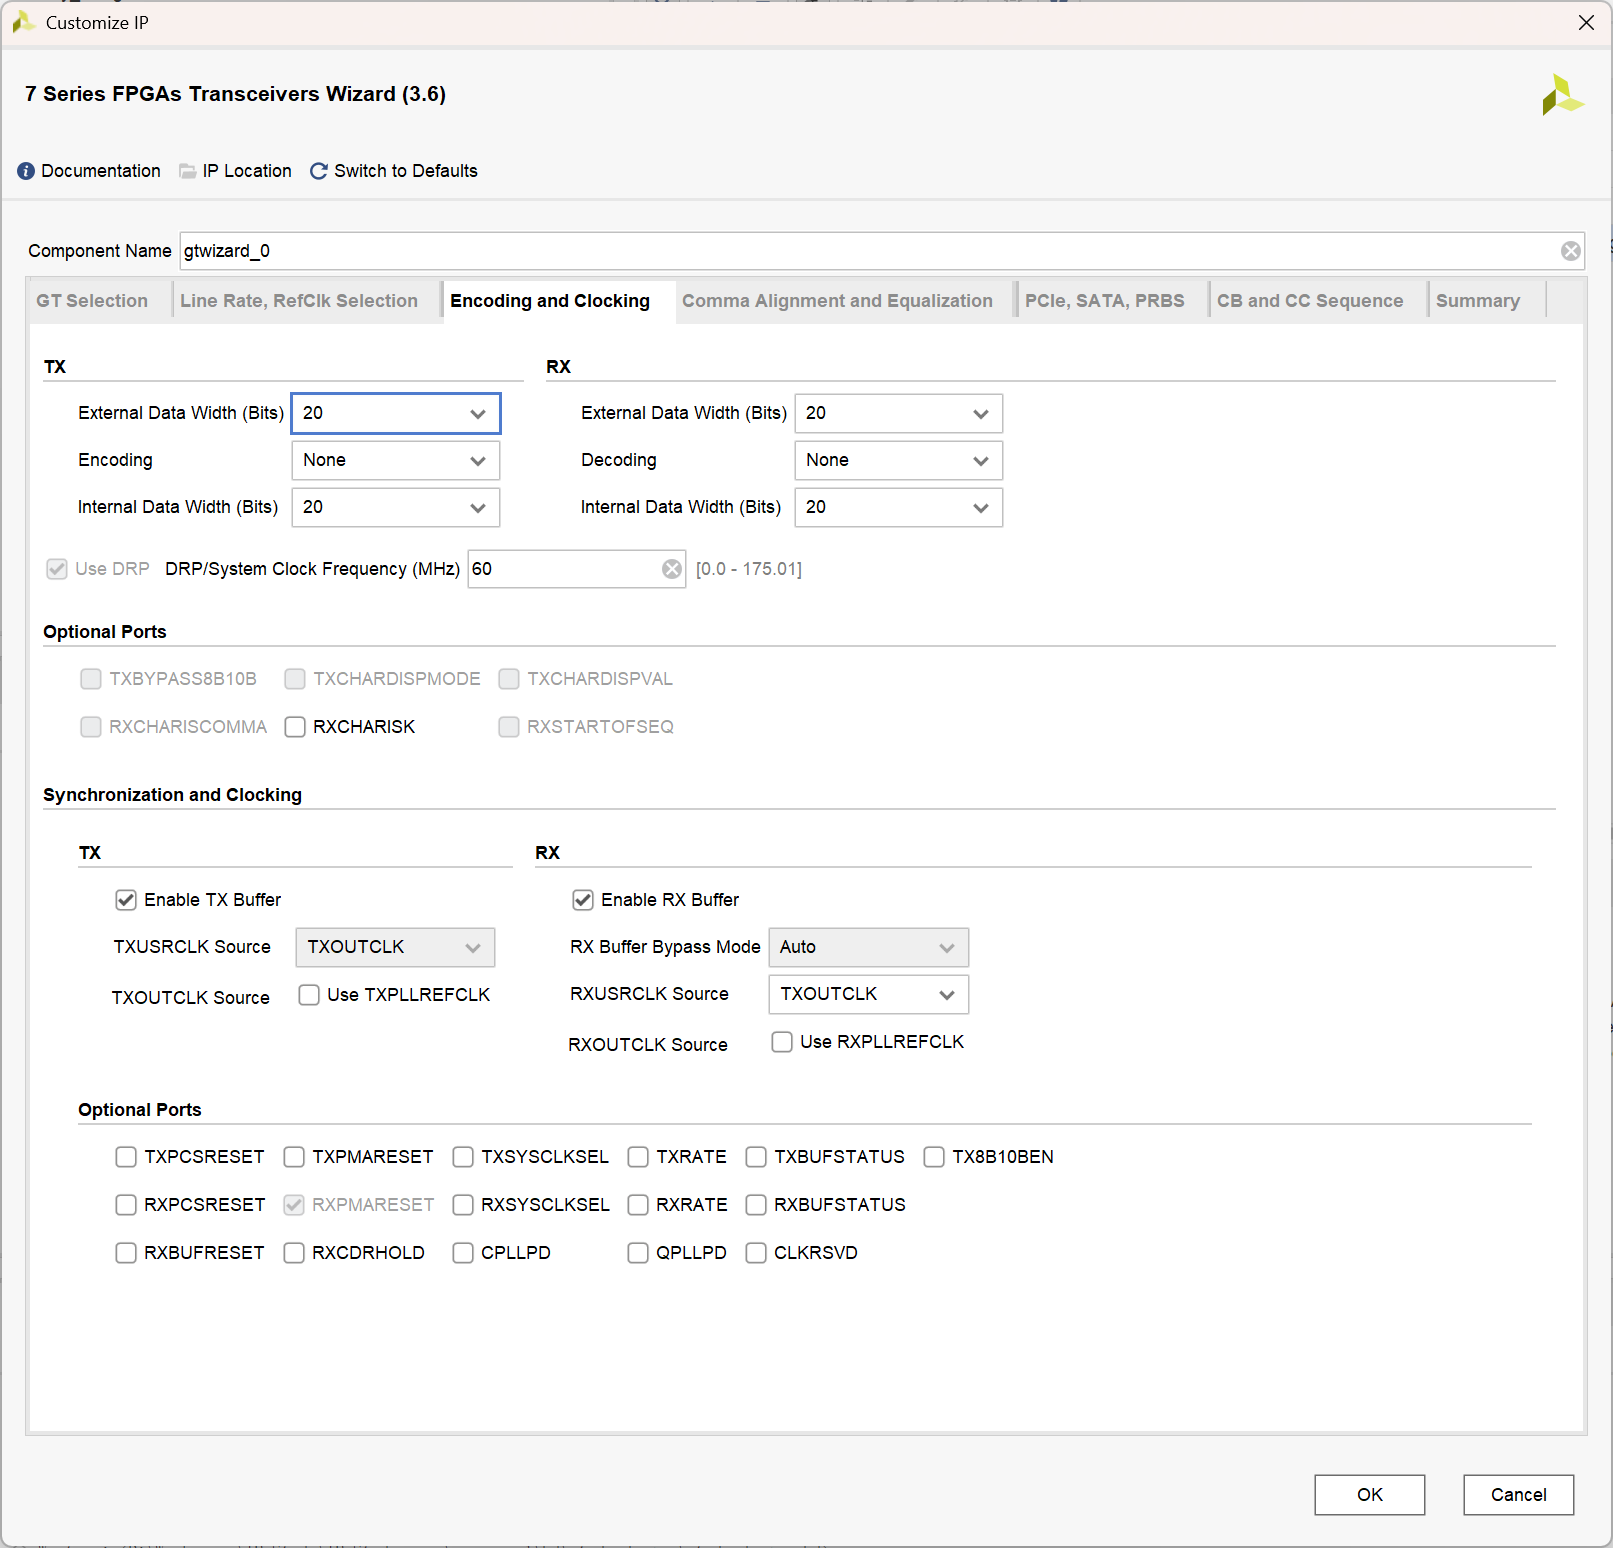Expand TX Internal Data Width dropdown

click(396, 507)
